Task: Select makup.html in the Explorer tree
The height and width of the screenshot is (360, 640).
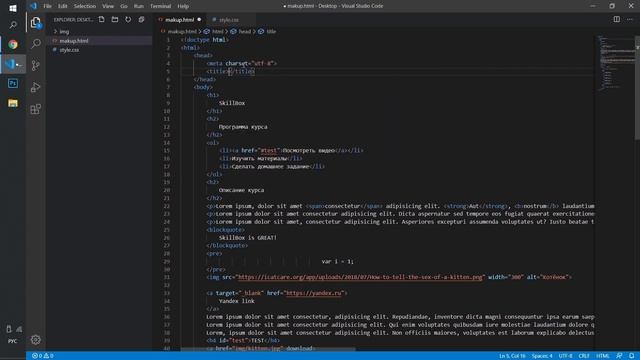Action: point(73,41)
